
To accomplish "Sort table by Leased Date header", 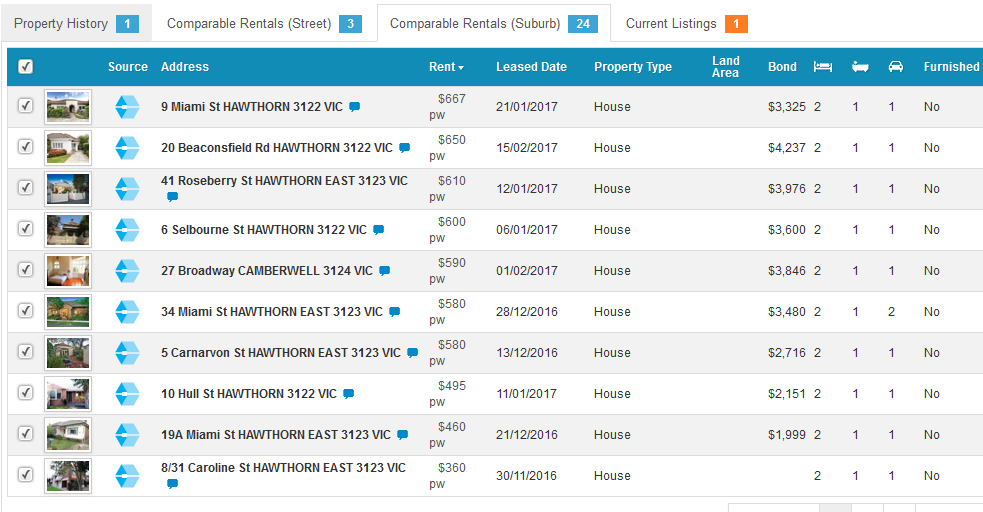I will pyautogui.click(x=531, y=67).
